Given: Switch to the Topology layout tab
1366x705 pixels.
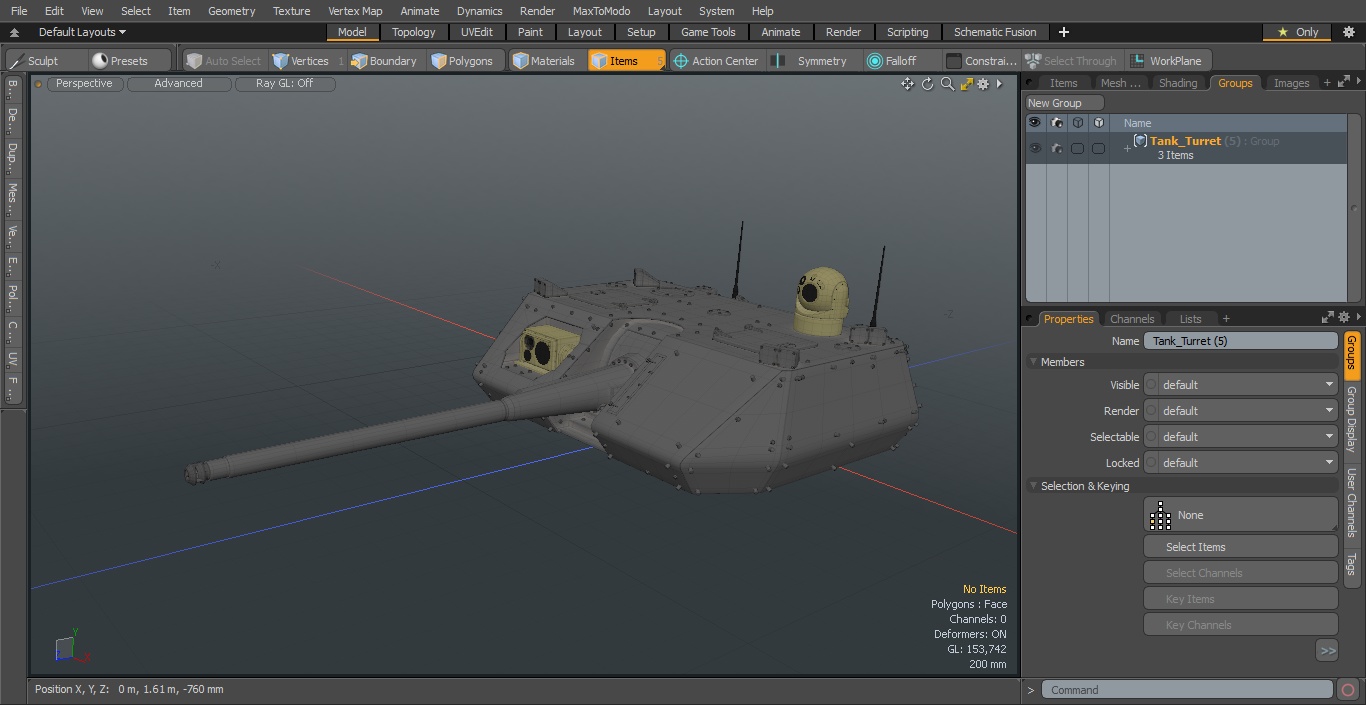Looking at the screenshot, I should click(413, 32).
